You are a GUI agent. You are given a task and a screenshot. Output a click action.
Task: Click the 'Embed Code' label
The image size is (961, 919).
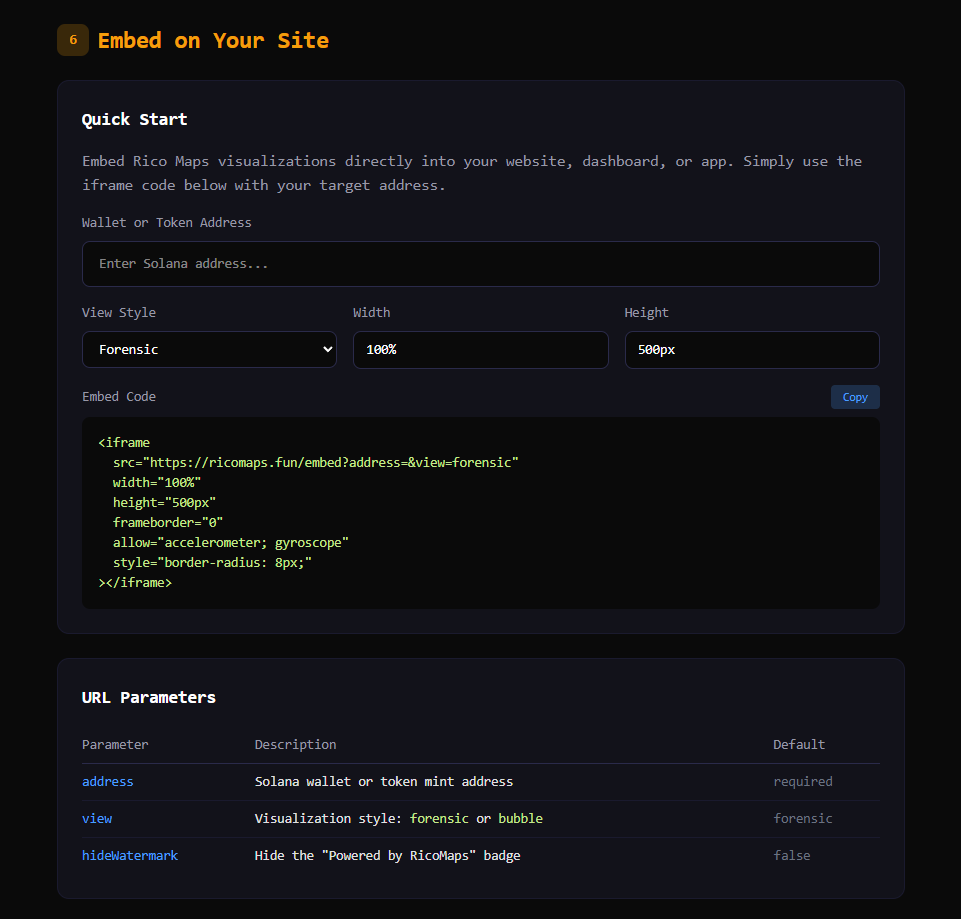(119, 397)
